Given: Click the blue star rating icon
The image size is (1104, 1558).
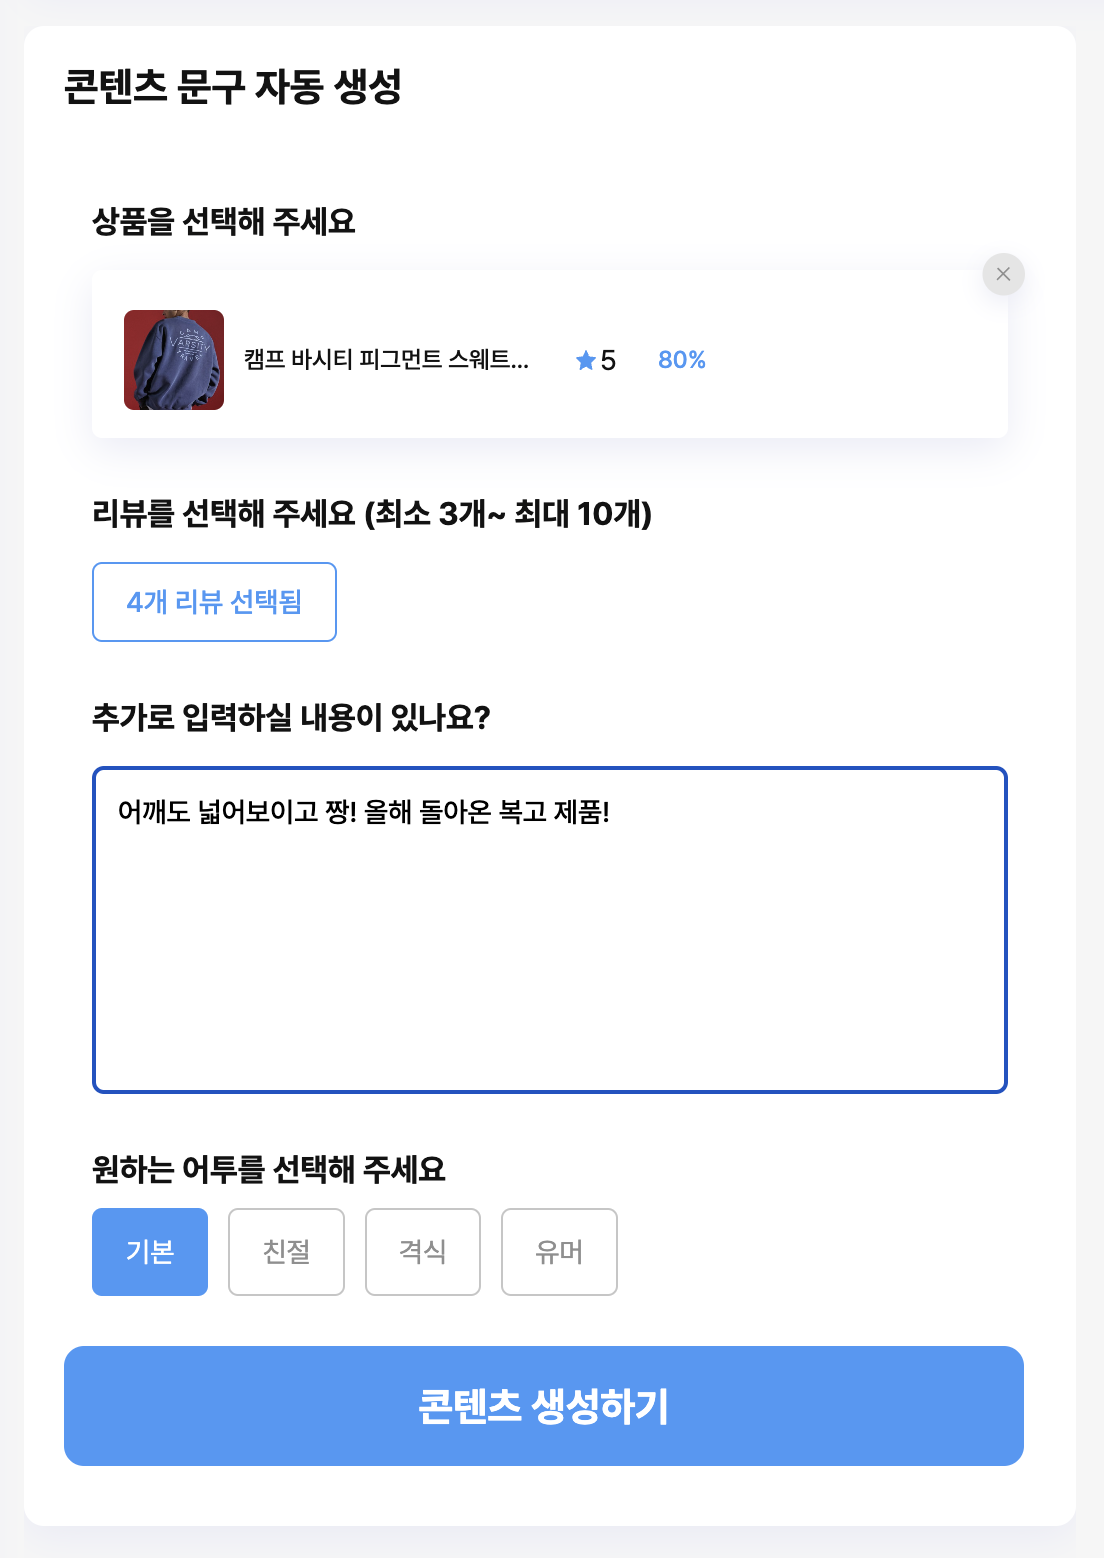Looking at the screenshot, I should coord(586,360).
